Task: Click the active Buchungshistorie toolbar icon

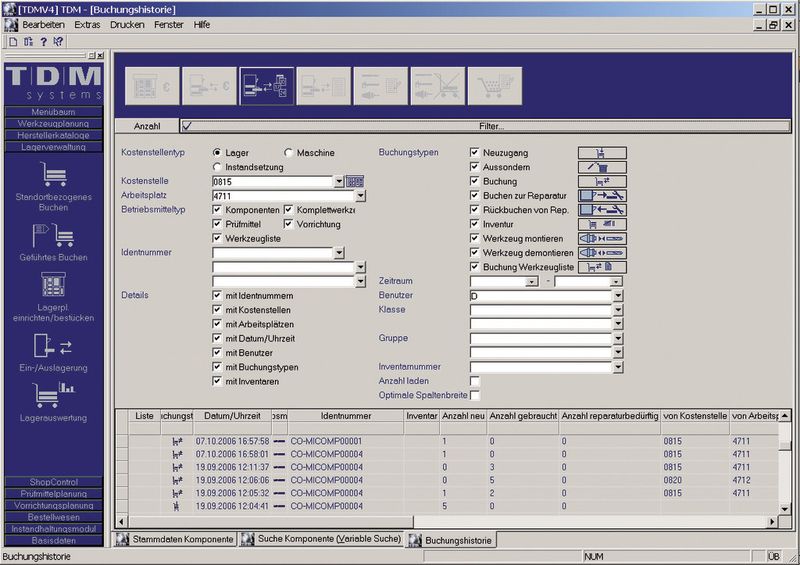Action: coord(267,86)
